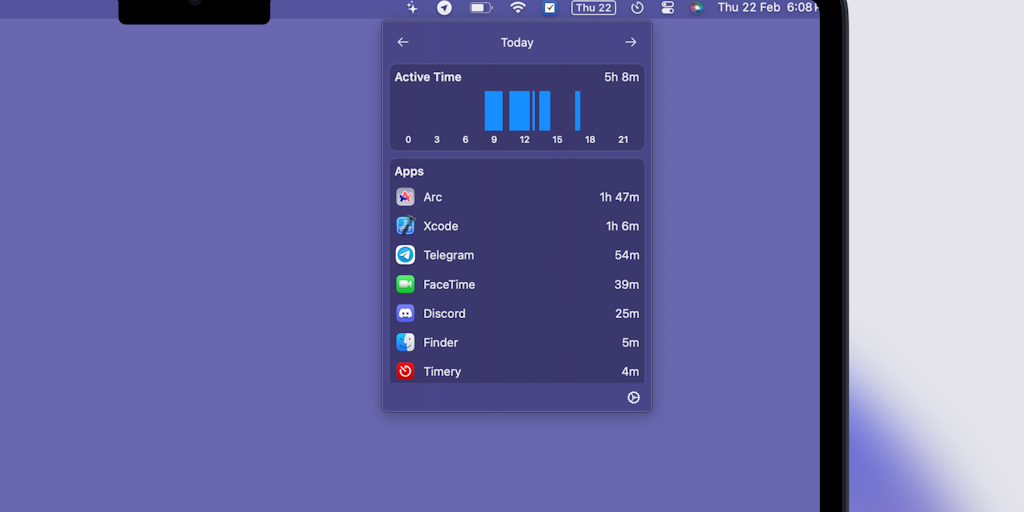Click the Discord app icon
The height and width of the screenshot is (512, 1024).
[x=406, y=313]
